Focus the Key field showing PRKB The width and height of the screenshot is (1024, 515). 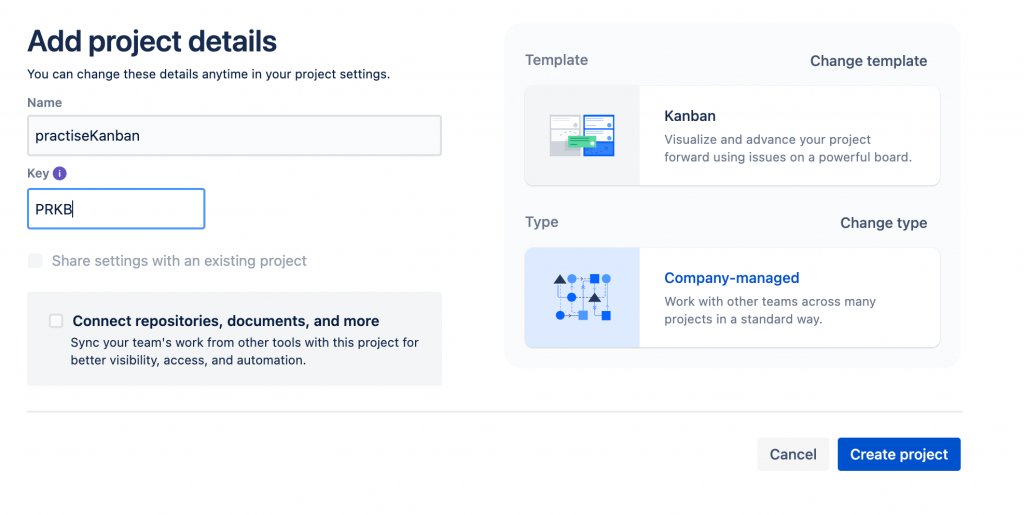pos(116,209)
